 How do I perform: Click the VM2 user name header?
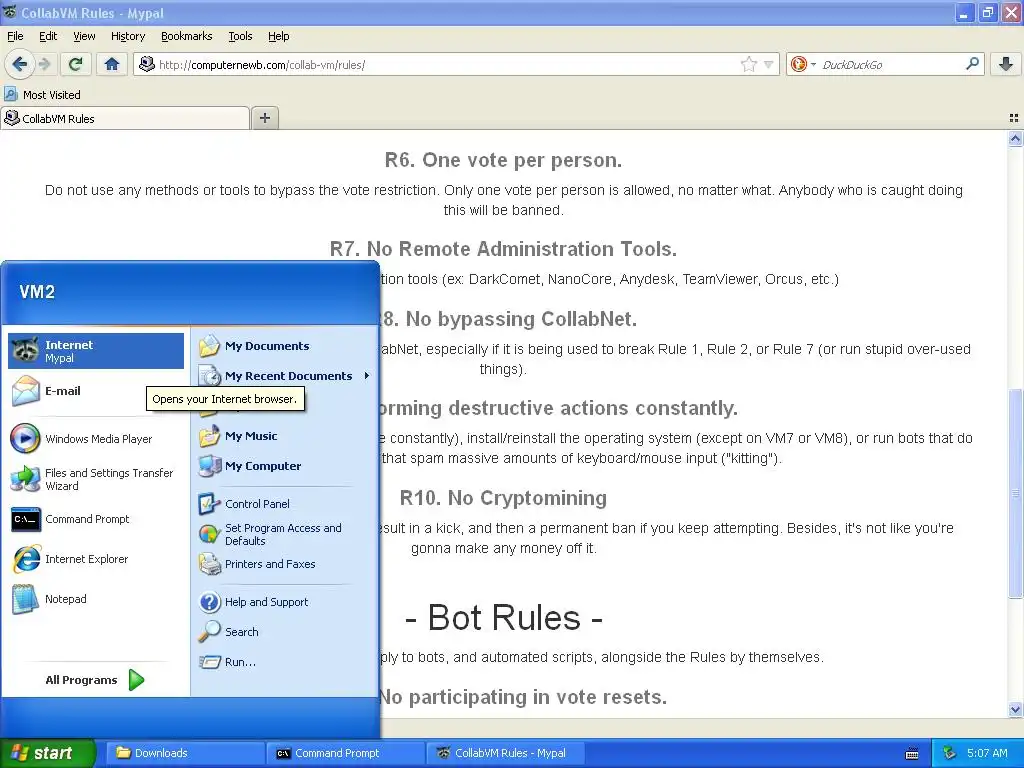coord(37,292)
